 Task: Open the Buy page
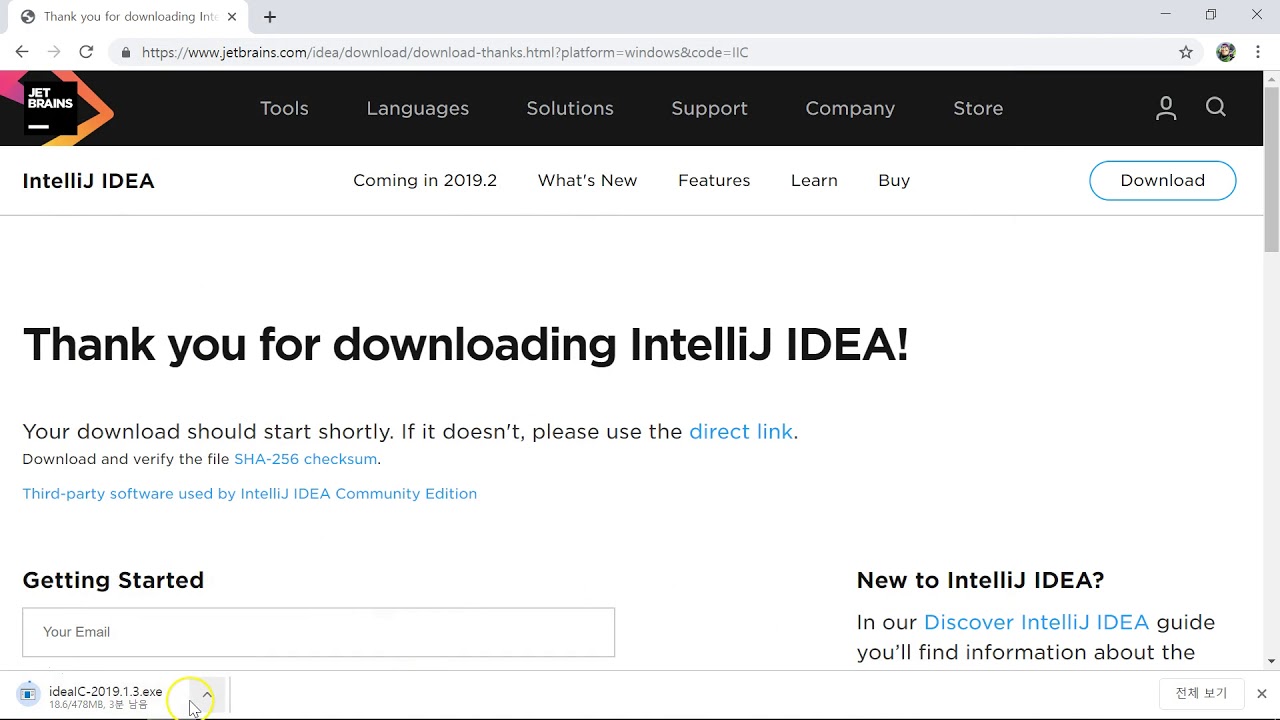pos(894,180)
